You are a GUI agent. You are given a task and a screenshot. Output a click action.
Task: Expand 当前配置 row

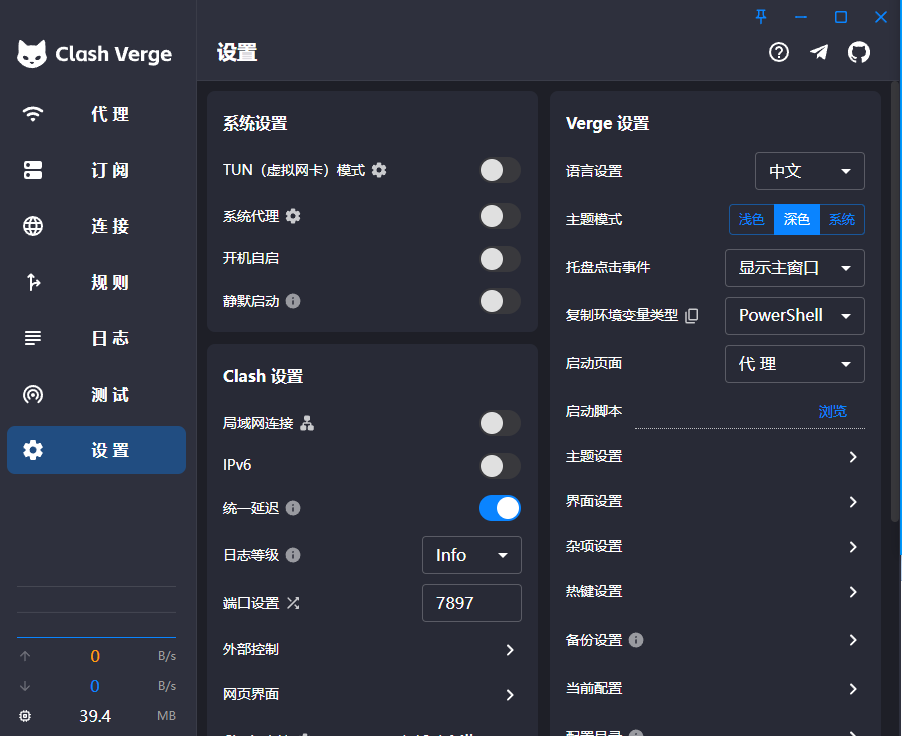pyautogui.click(x=715, y=688)
